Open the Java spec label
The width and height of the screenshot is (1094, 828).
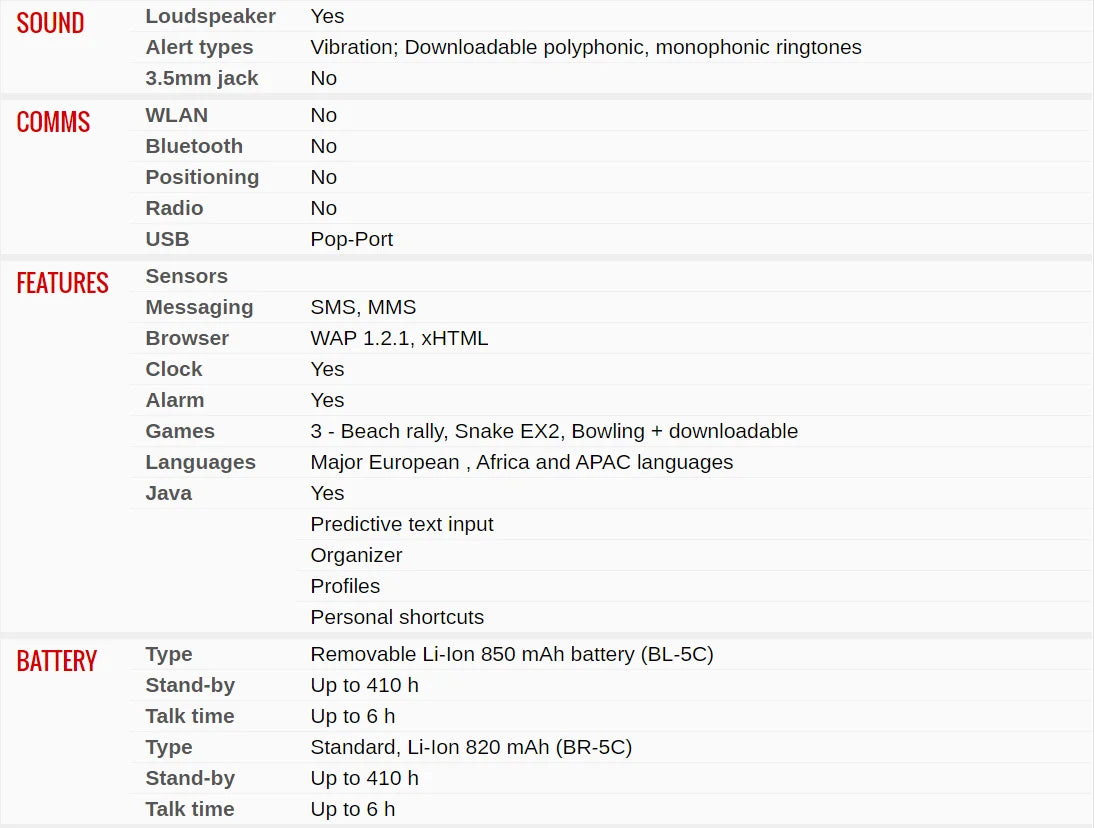pos(168,493)
